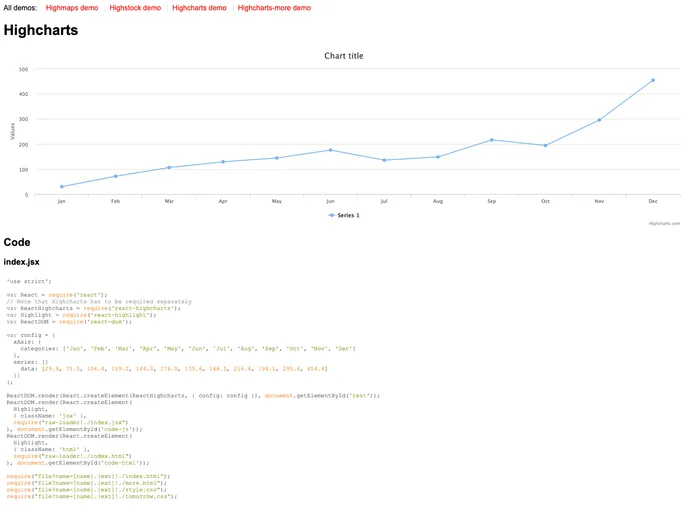The height and width of the screenshot is (512, 688).
Task: Click the 300 y-axis label
Action: [x=24, y=119]
